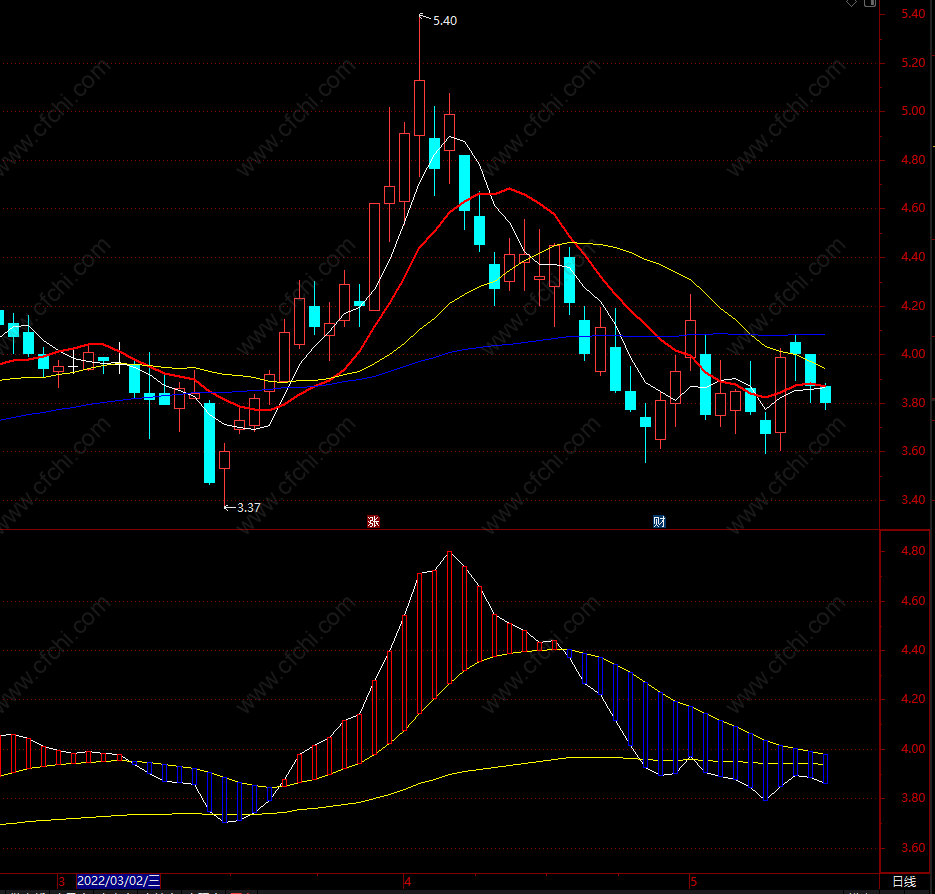Click the 财 financial report marker icon

[659, 522]
